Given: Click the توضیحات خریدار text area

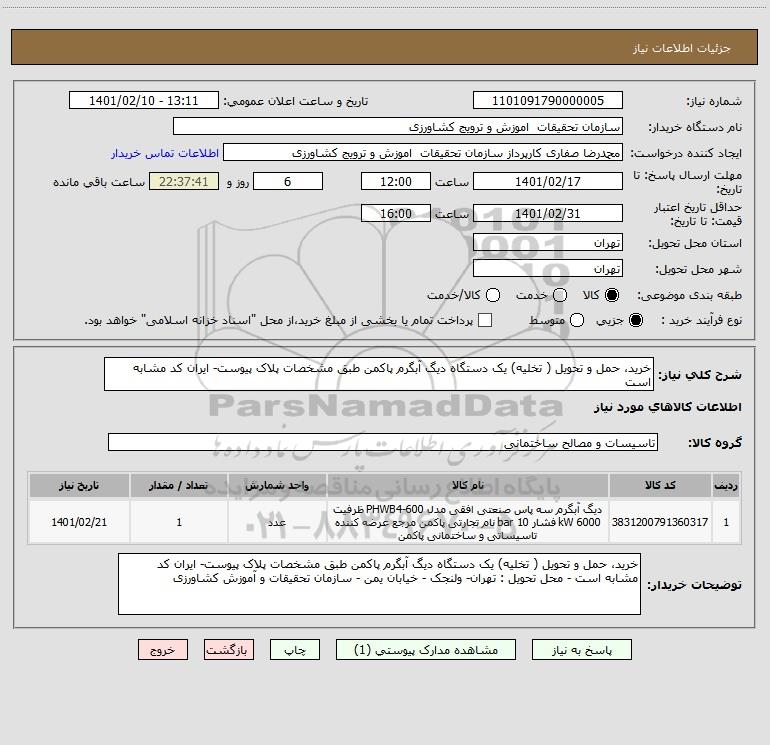Looking at the screenshot, I should click(379, 584).
